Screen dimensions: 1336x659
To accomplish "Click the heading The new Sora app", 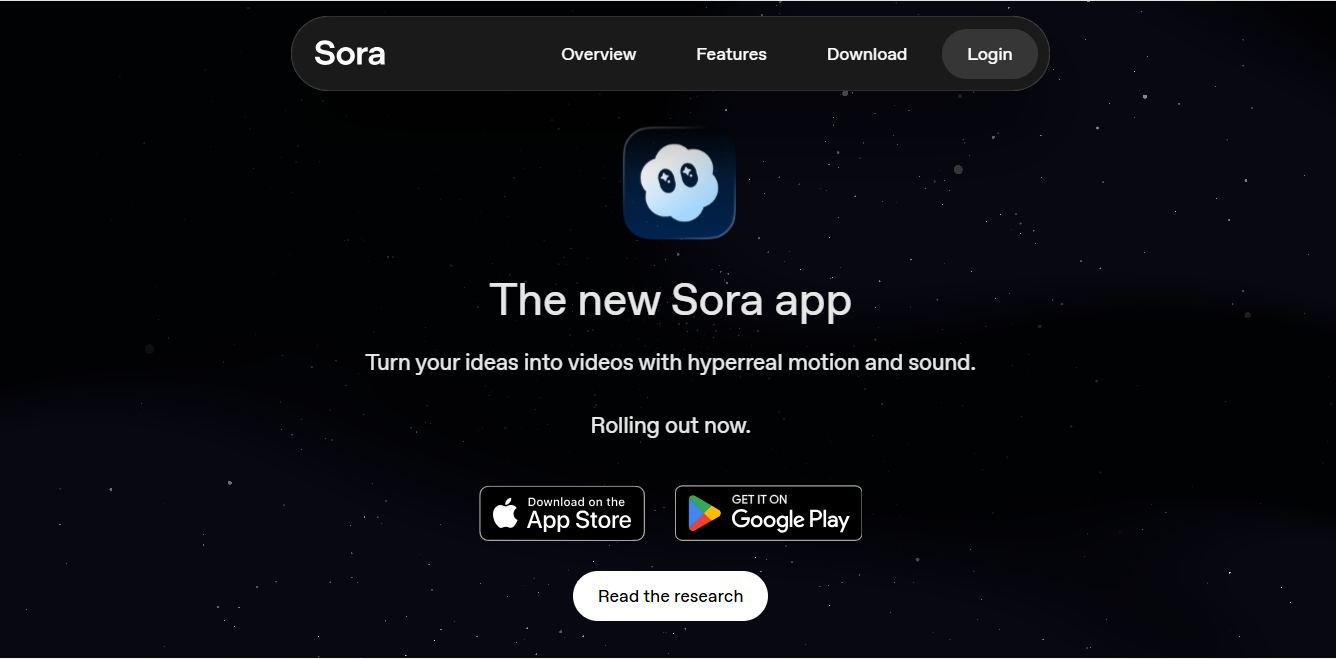I will coord(670,300).
